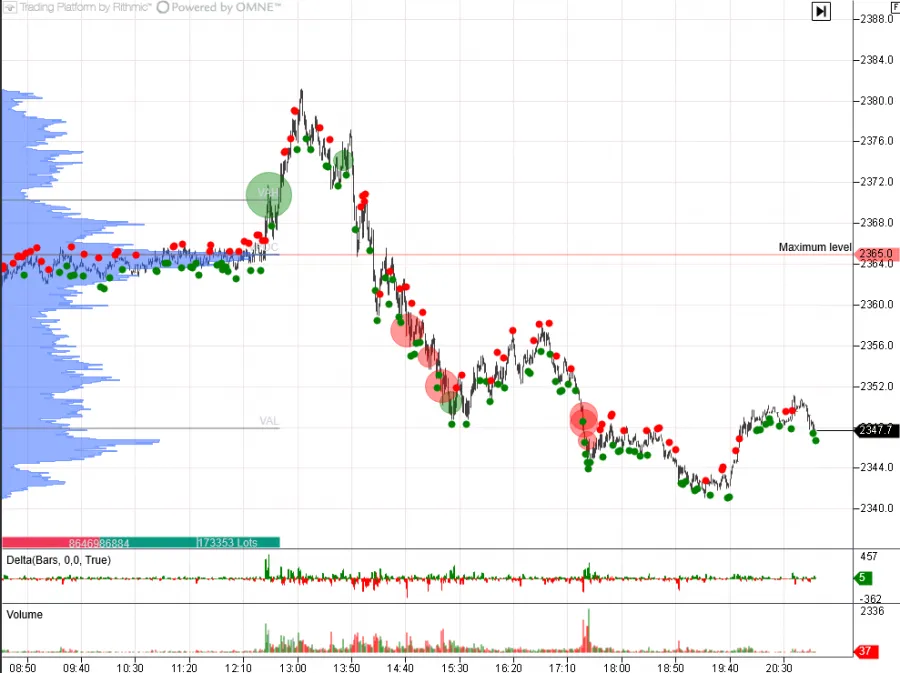Click the 13:00 time axis label

[x=292, y=667]
